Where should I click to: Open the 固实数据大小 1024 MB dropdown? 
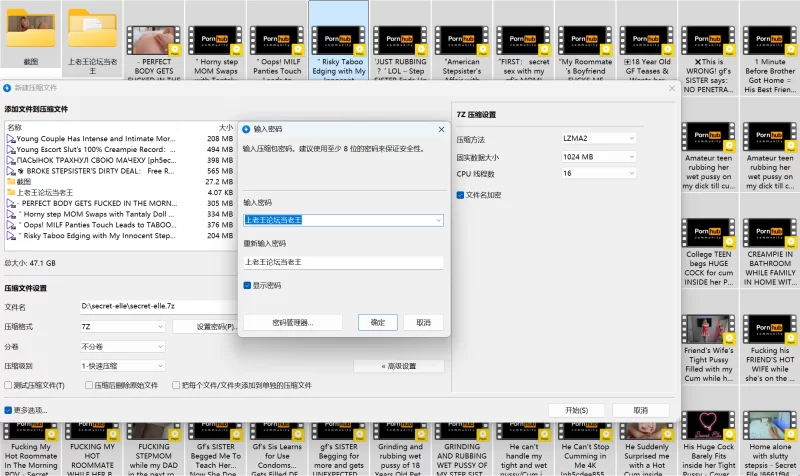(x=598, y=157)
